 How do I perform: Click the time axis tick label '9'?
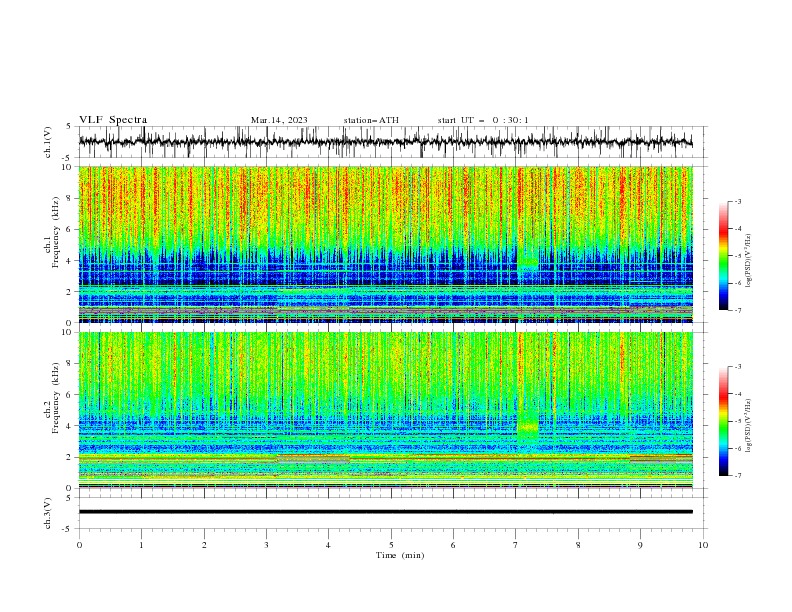click(x=640, y=545)
